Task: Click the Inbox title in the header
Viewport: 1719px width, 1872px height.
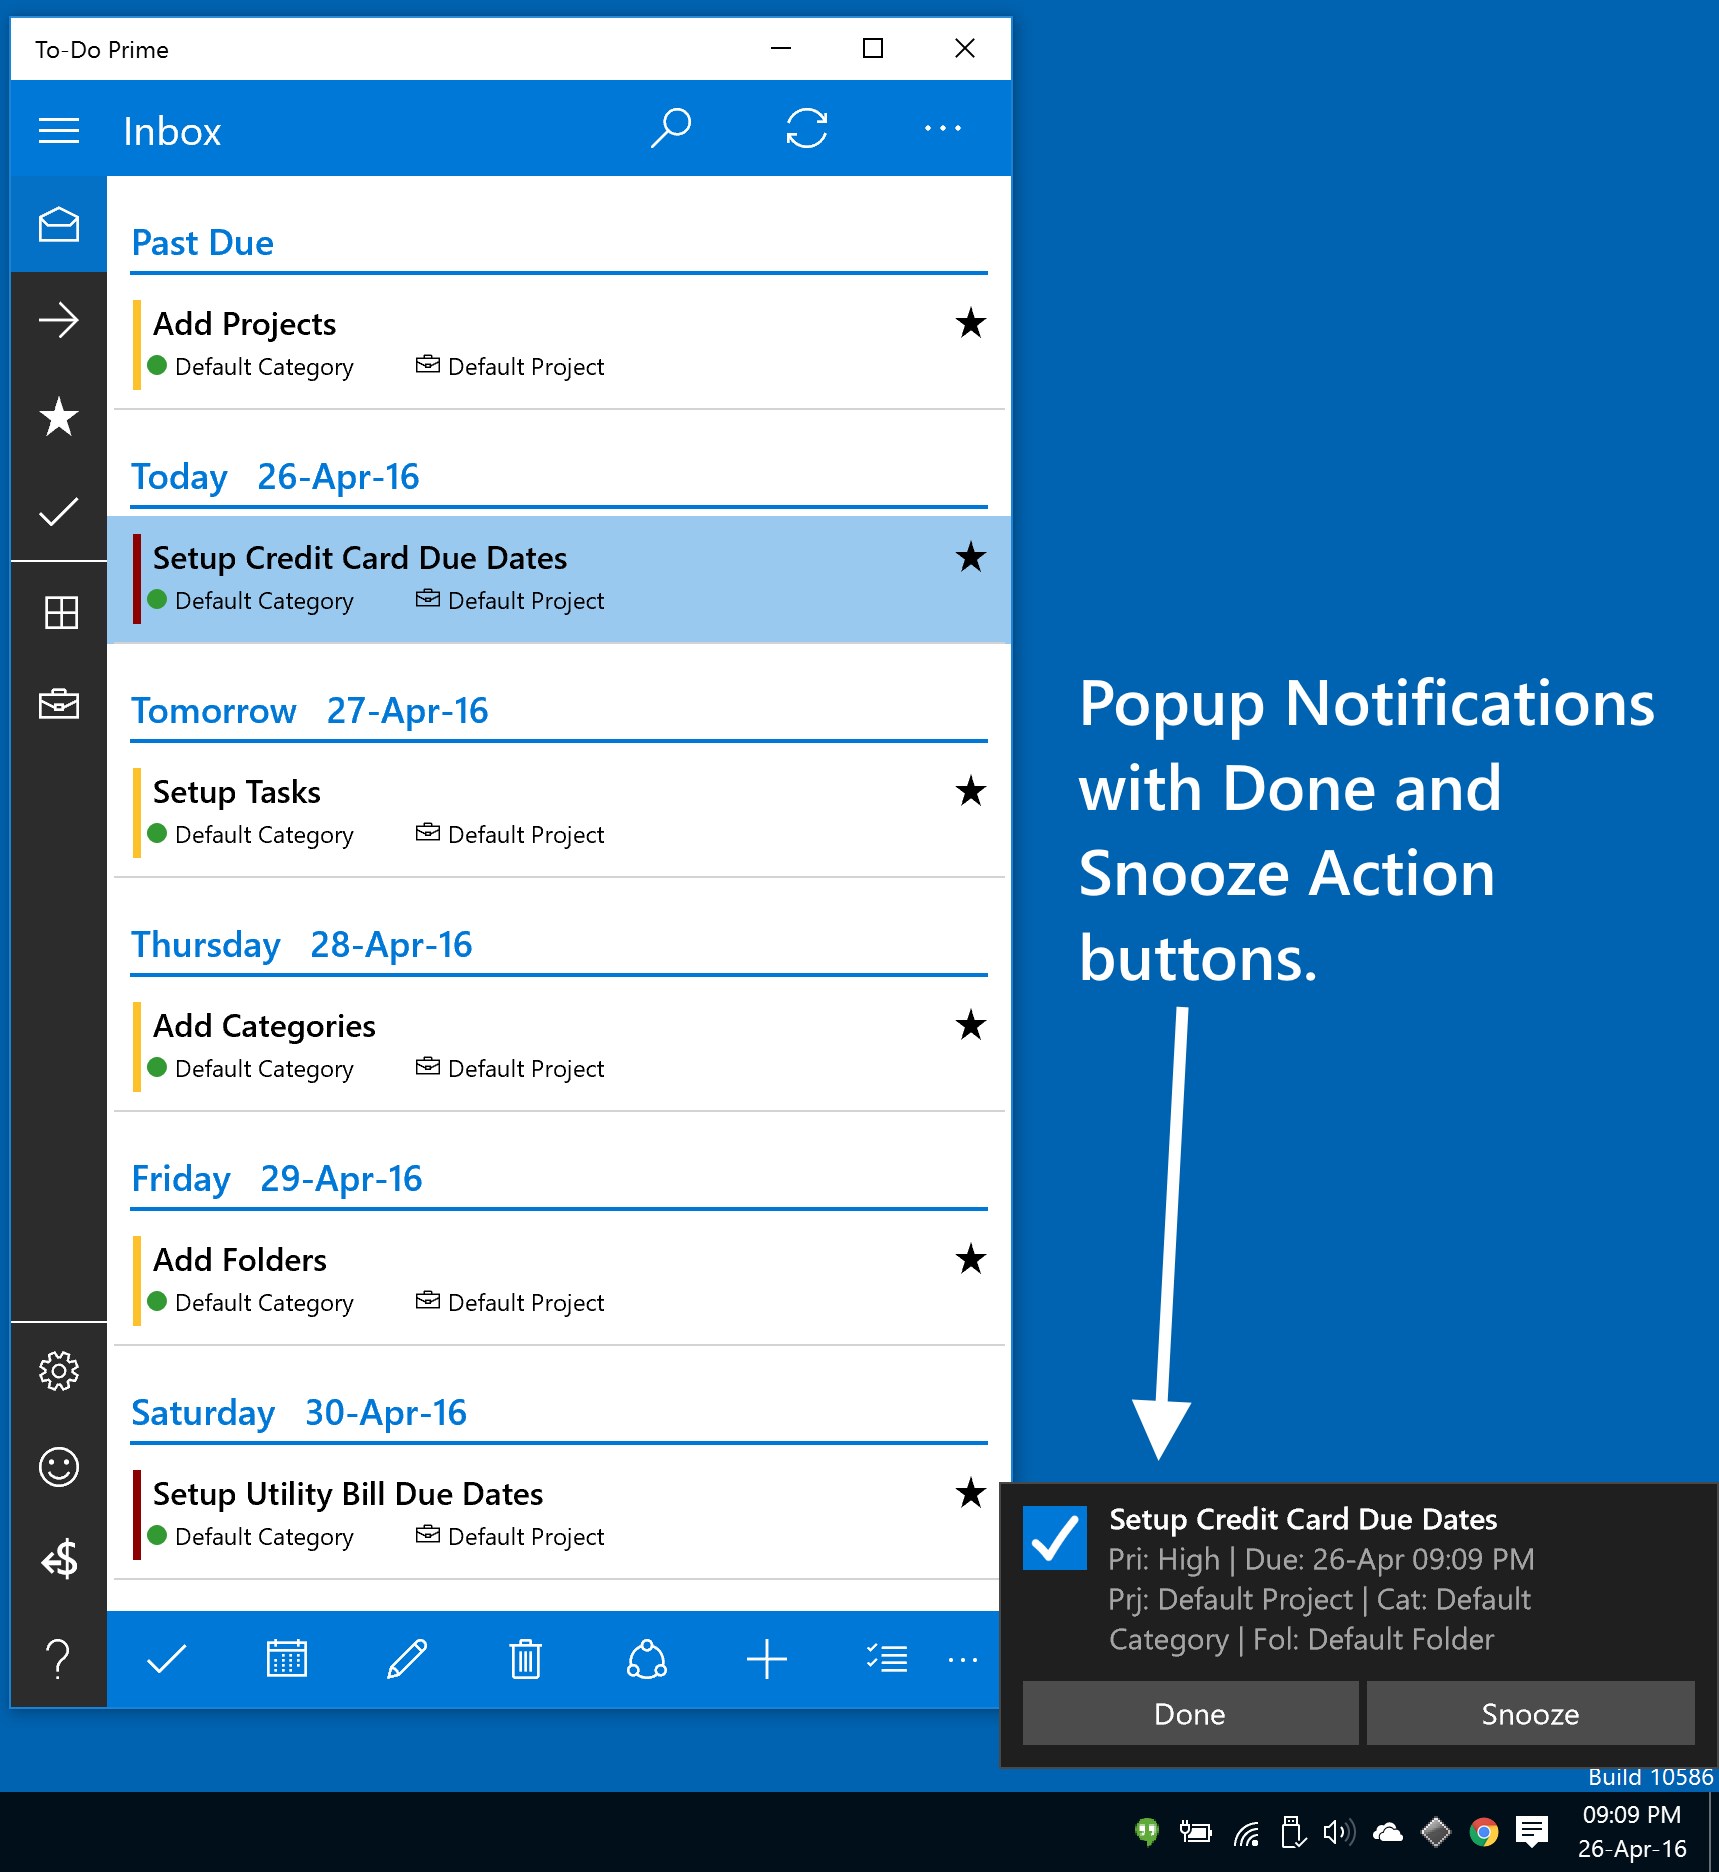Action: 172,131
